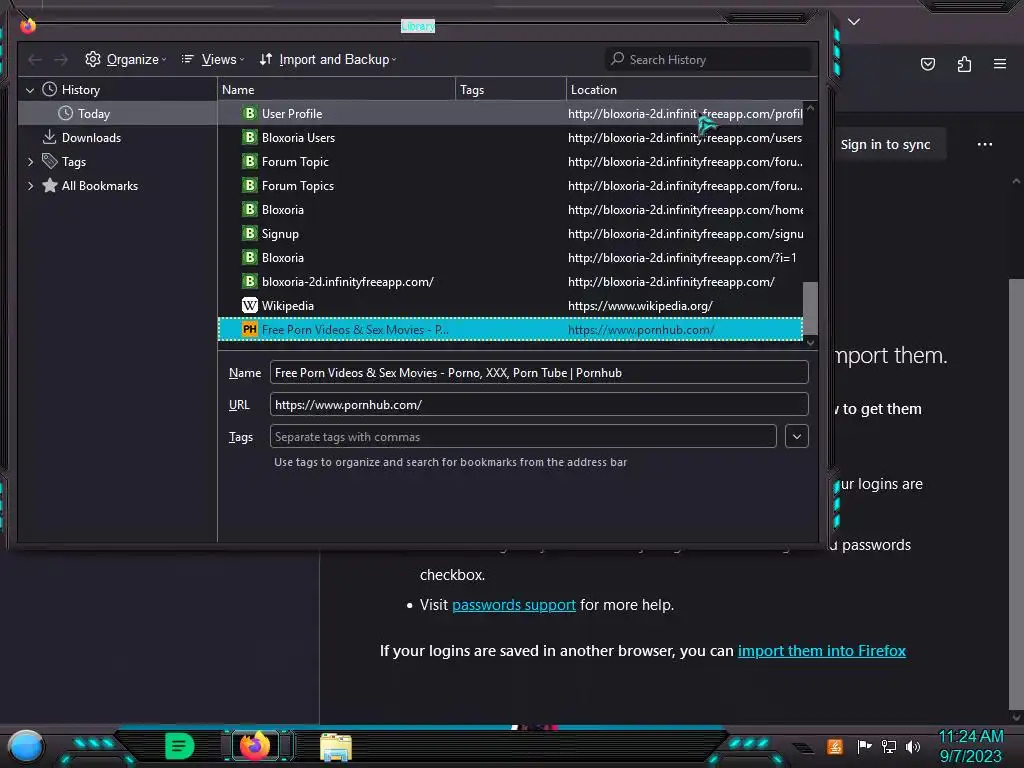Click Save to Pocket icon in Firefox
The width and height of the screenshot is (1024, 768).
(x=927, y=64)
